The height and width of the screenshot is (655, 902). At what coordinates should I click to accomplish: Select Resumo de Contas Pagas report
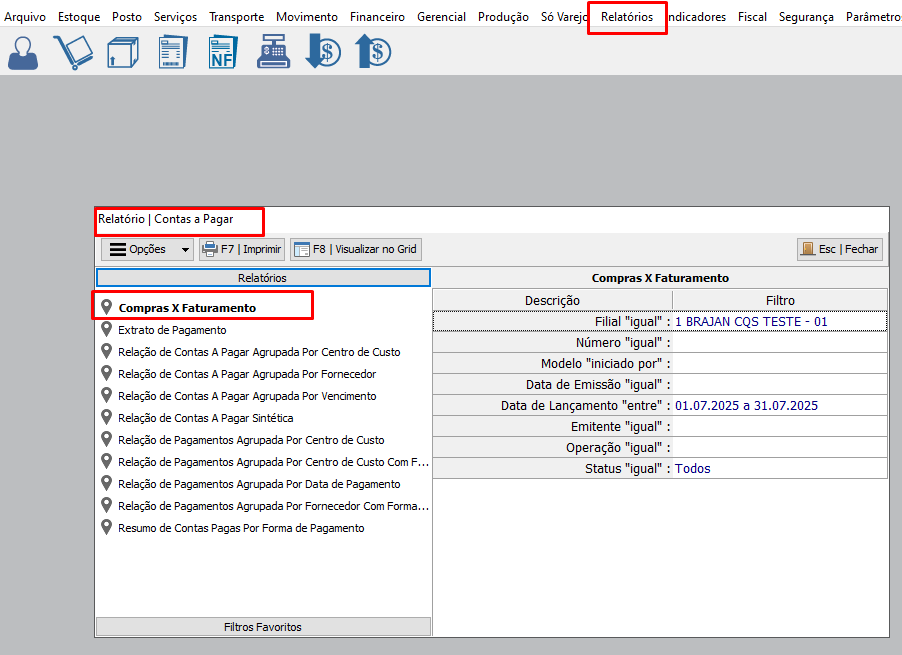[x=241, y=528]
